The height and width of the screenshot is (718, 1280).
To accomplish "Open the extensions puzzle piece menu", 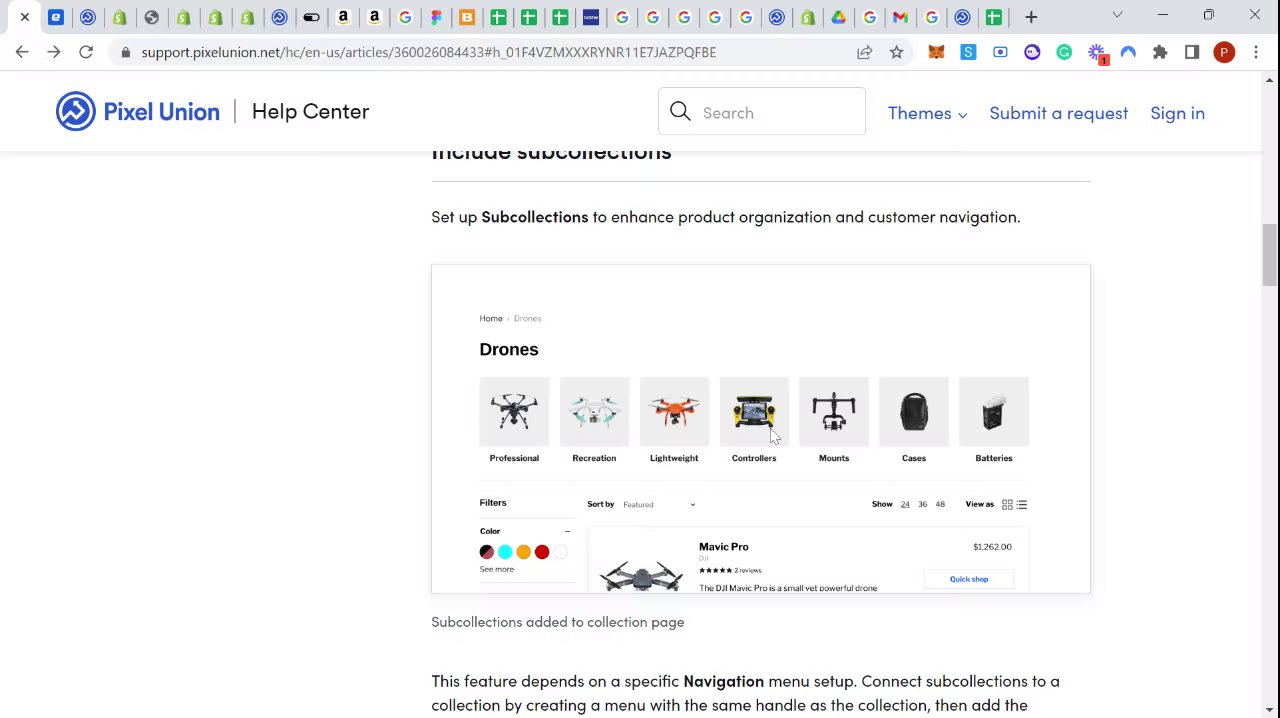I will 1160,52.
